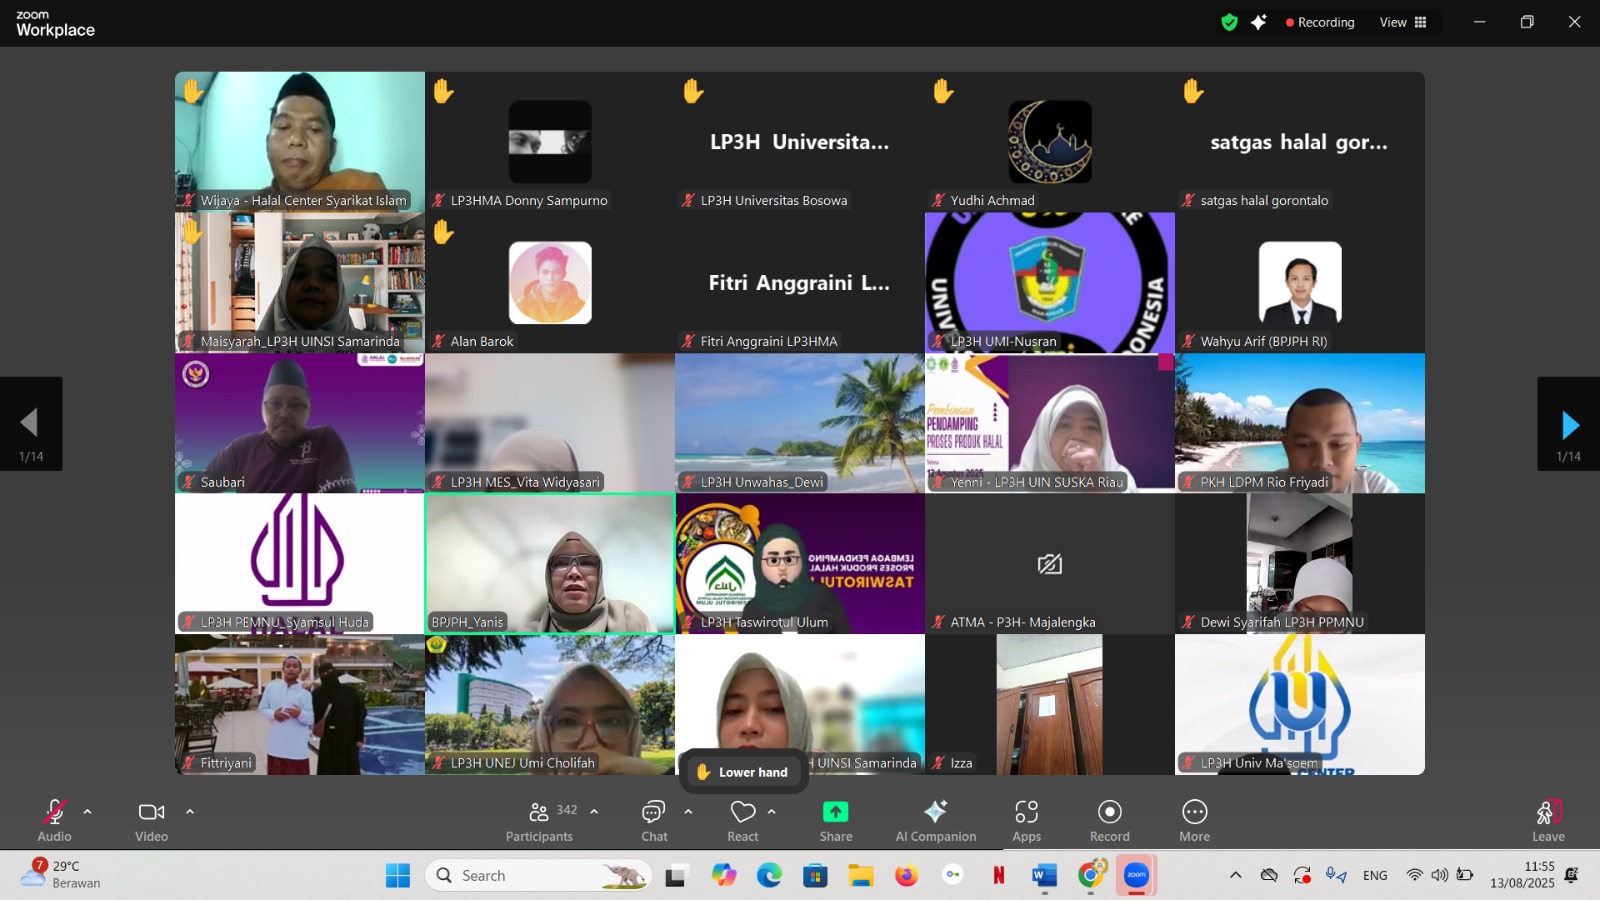Open the View layout menu
The width and height of the screenshot is (1600, 900).
(1402, 22)
